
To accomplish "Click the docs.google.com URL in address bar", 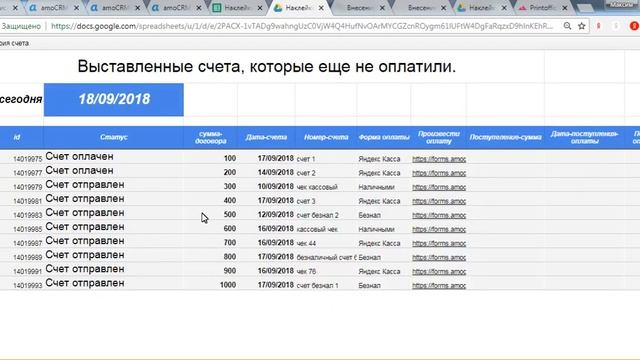I will coord(302,26).
